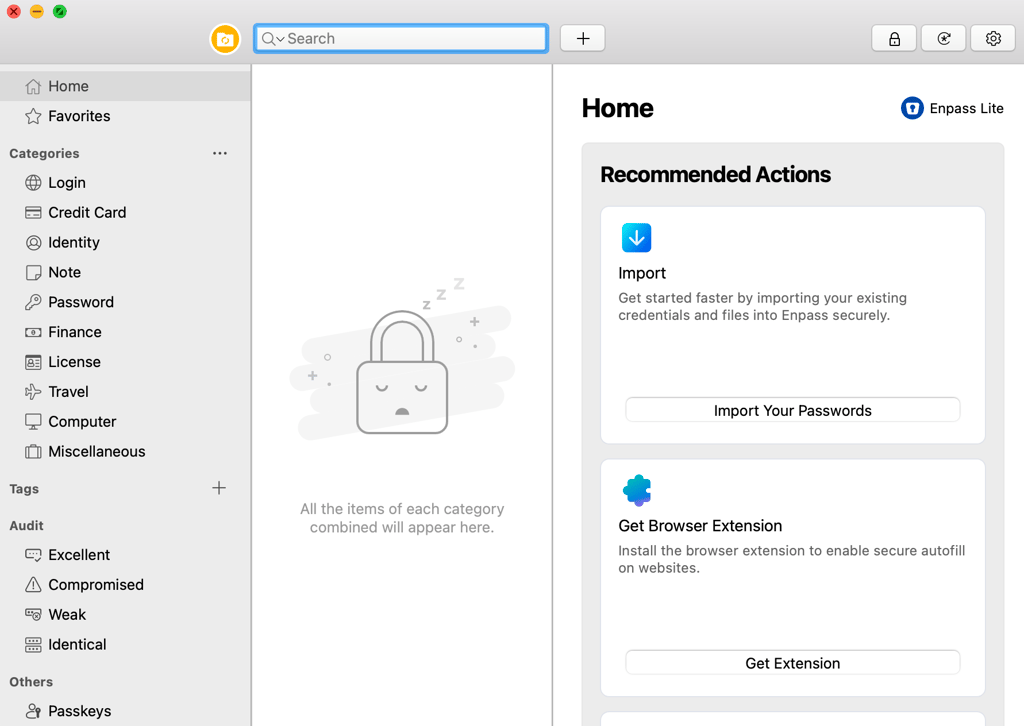Open the Miscellaneous category
1024x726 pixels.
coord(125,452)
